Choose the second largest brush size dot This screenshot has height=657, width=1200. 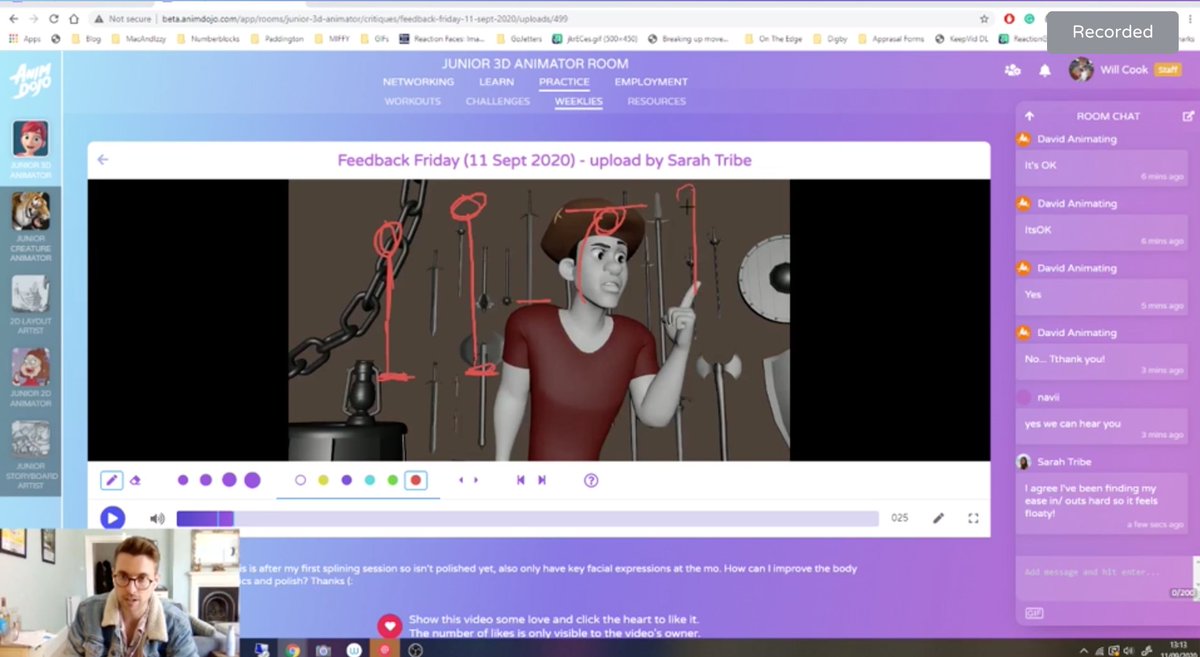pyautogui.click(x=228, y=480)
